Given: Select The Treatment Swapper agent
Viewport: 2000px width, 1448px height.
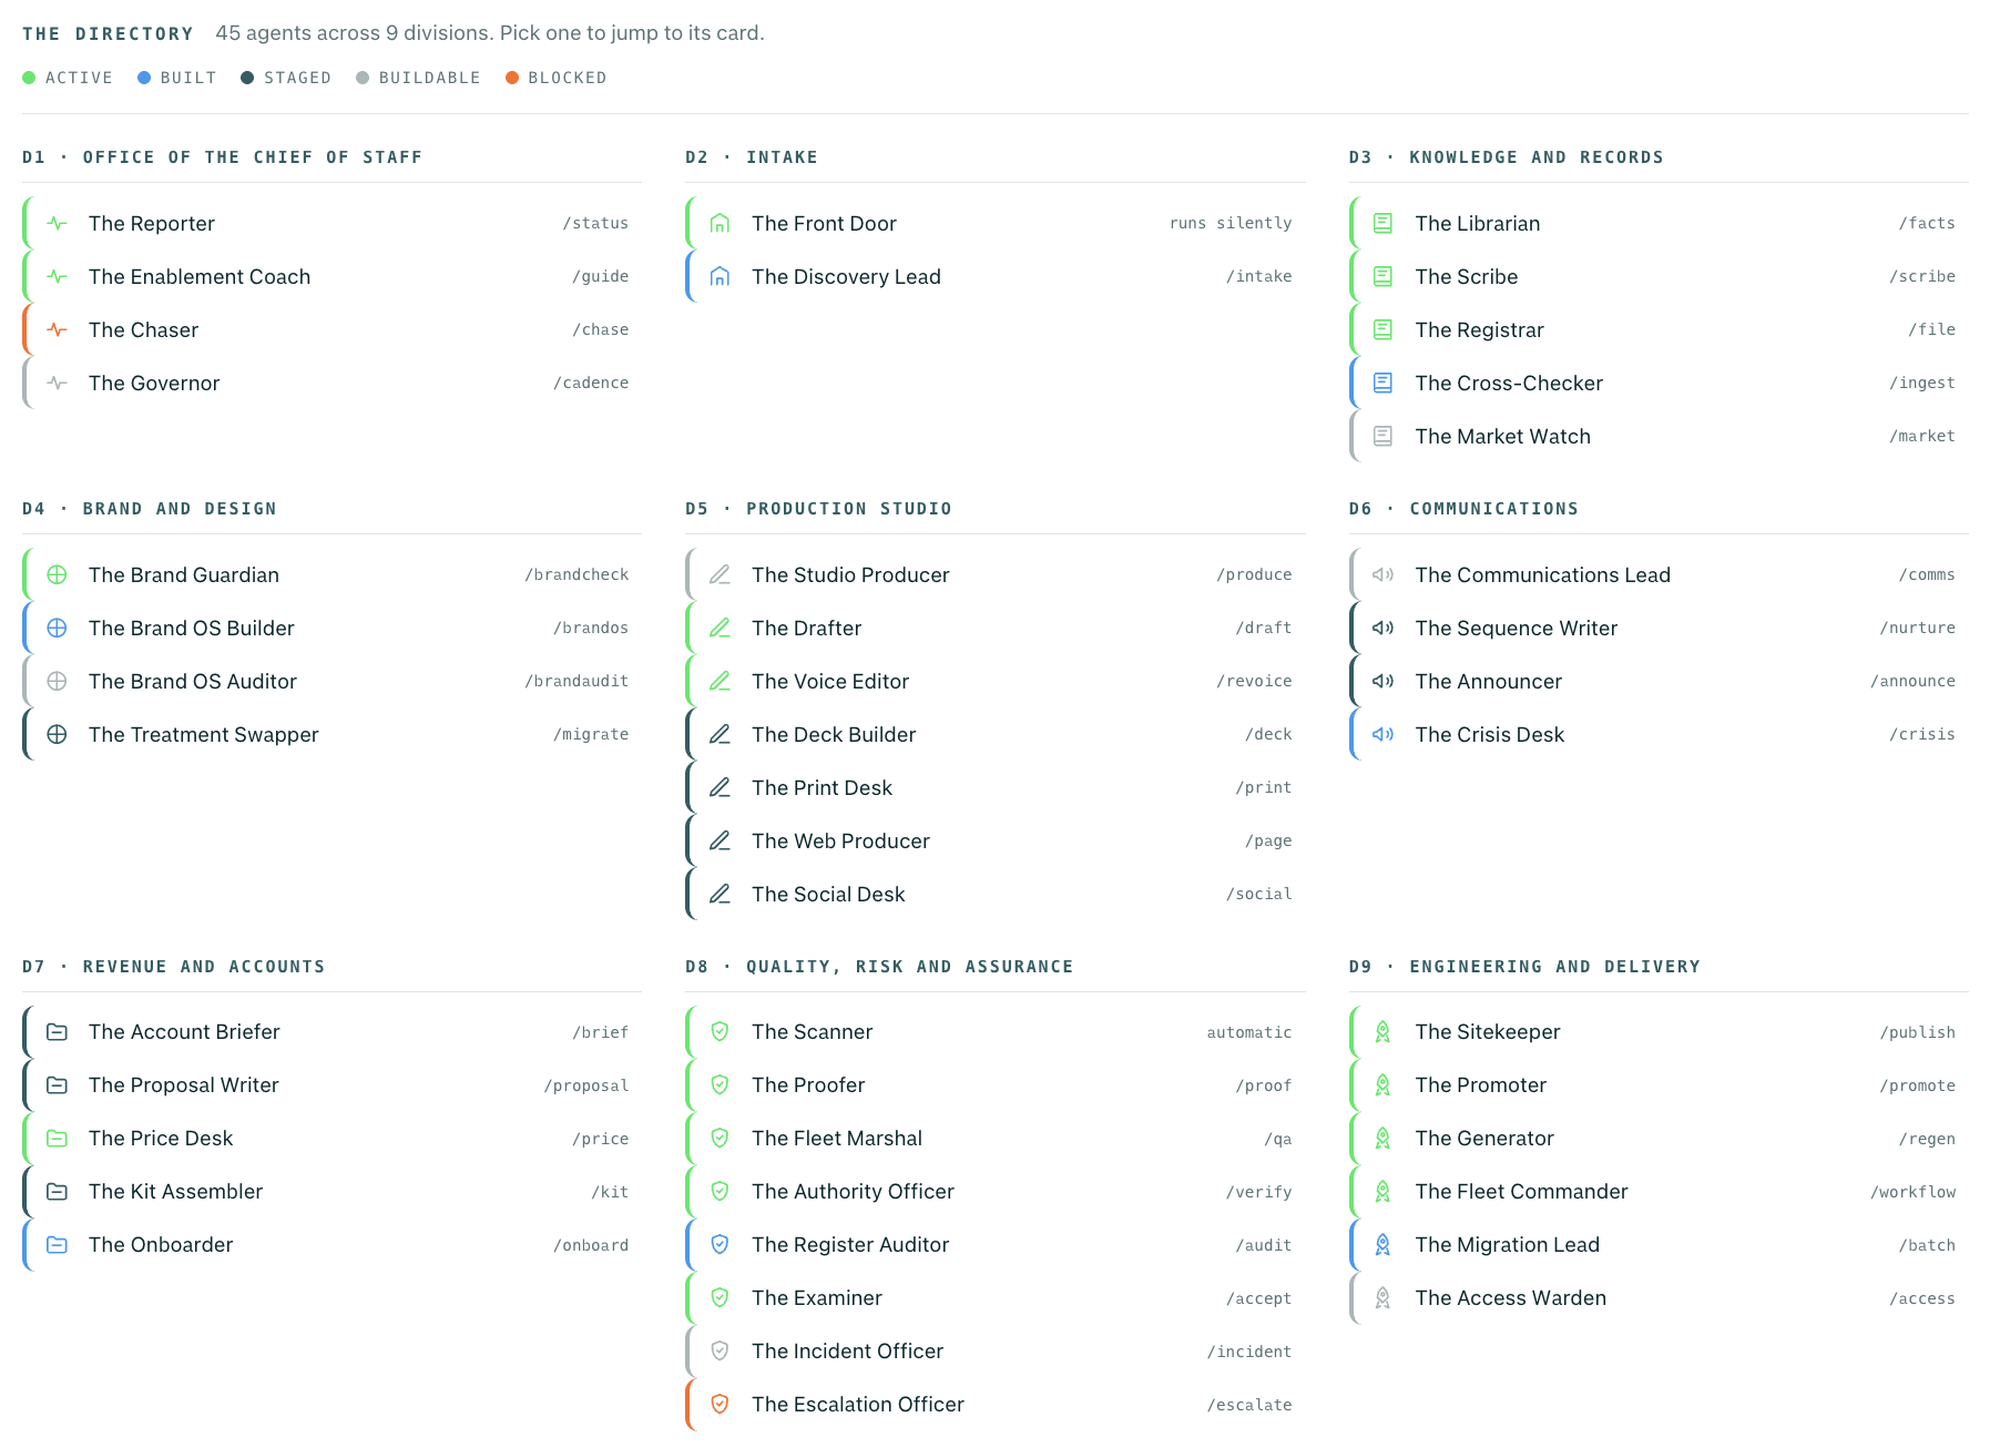Looking at the screenshot, I should coord(332,734).
